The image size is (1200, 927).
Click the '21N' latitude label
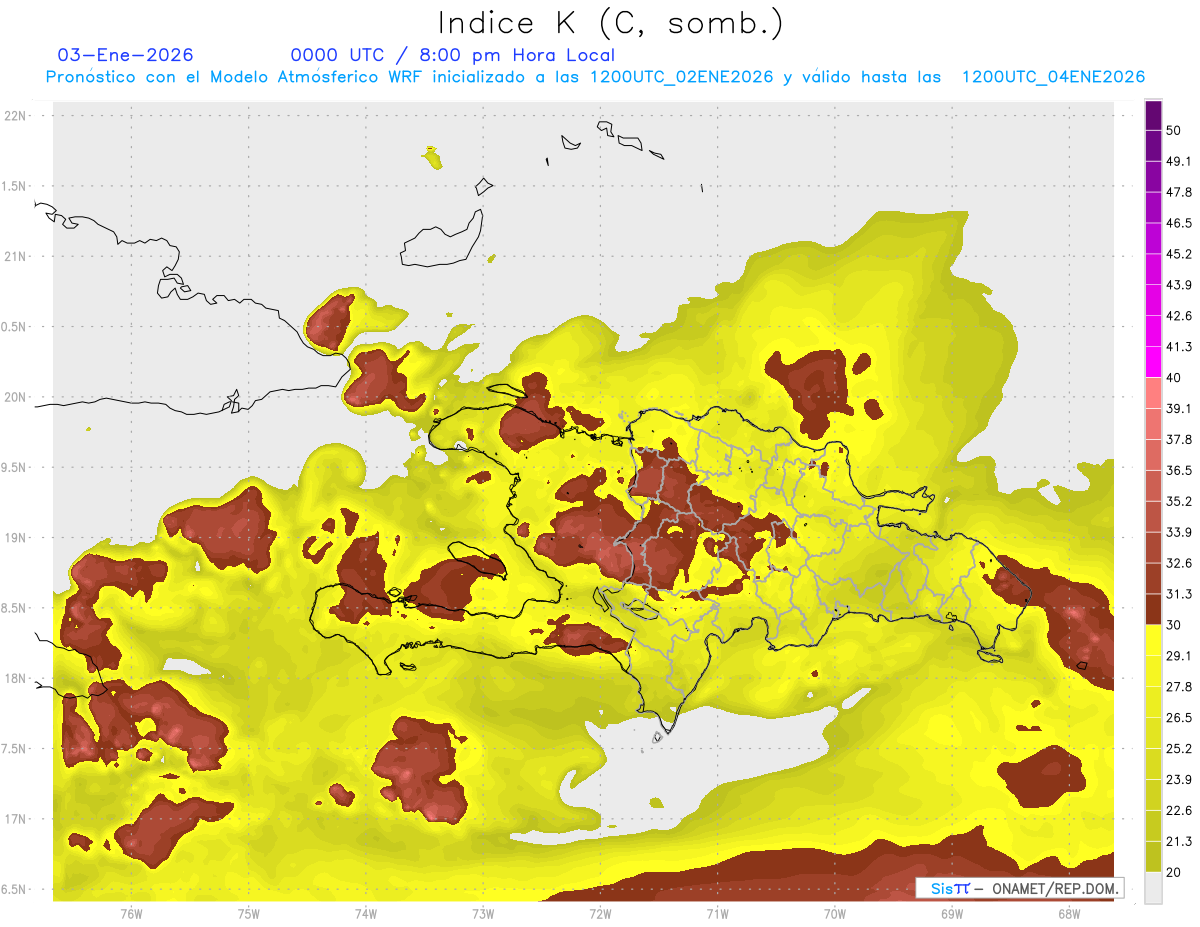(x=15, y=257)
